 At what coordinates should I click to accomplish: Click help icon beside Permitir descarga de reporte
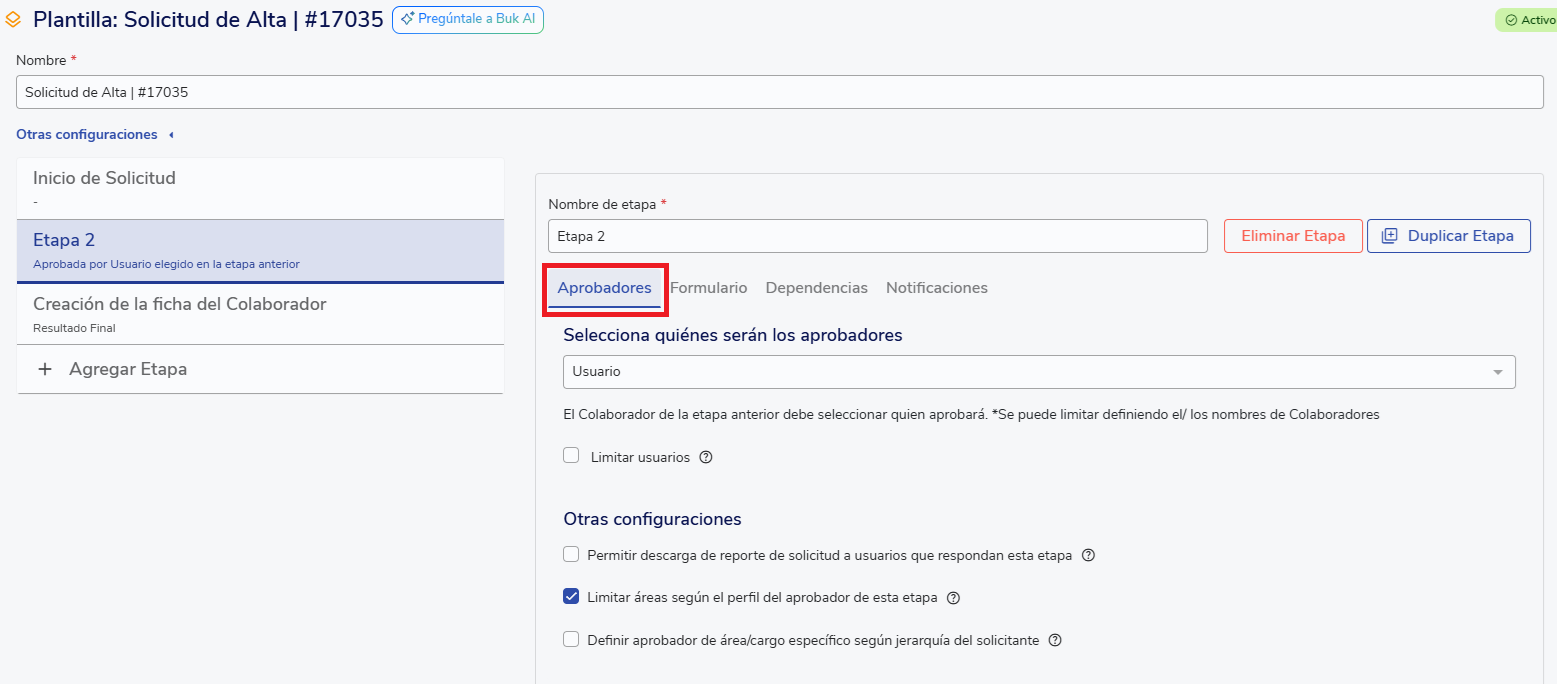pos(1089,555)
